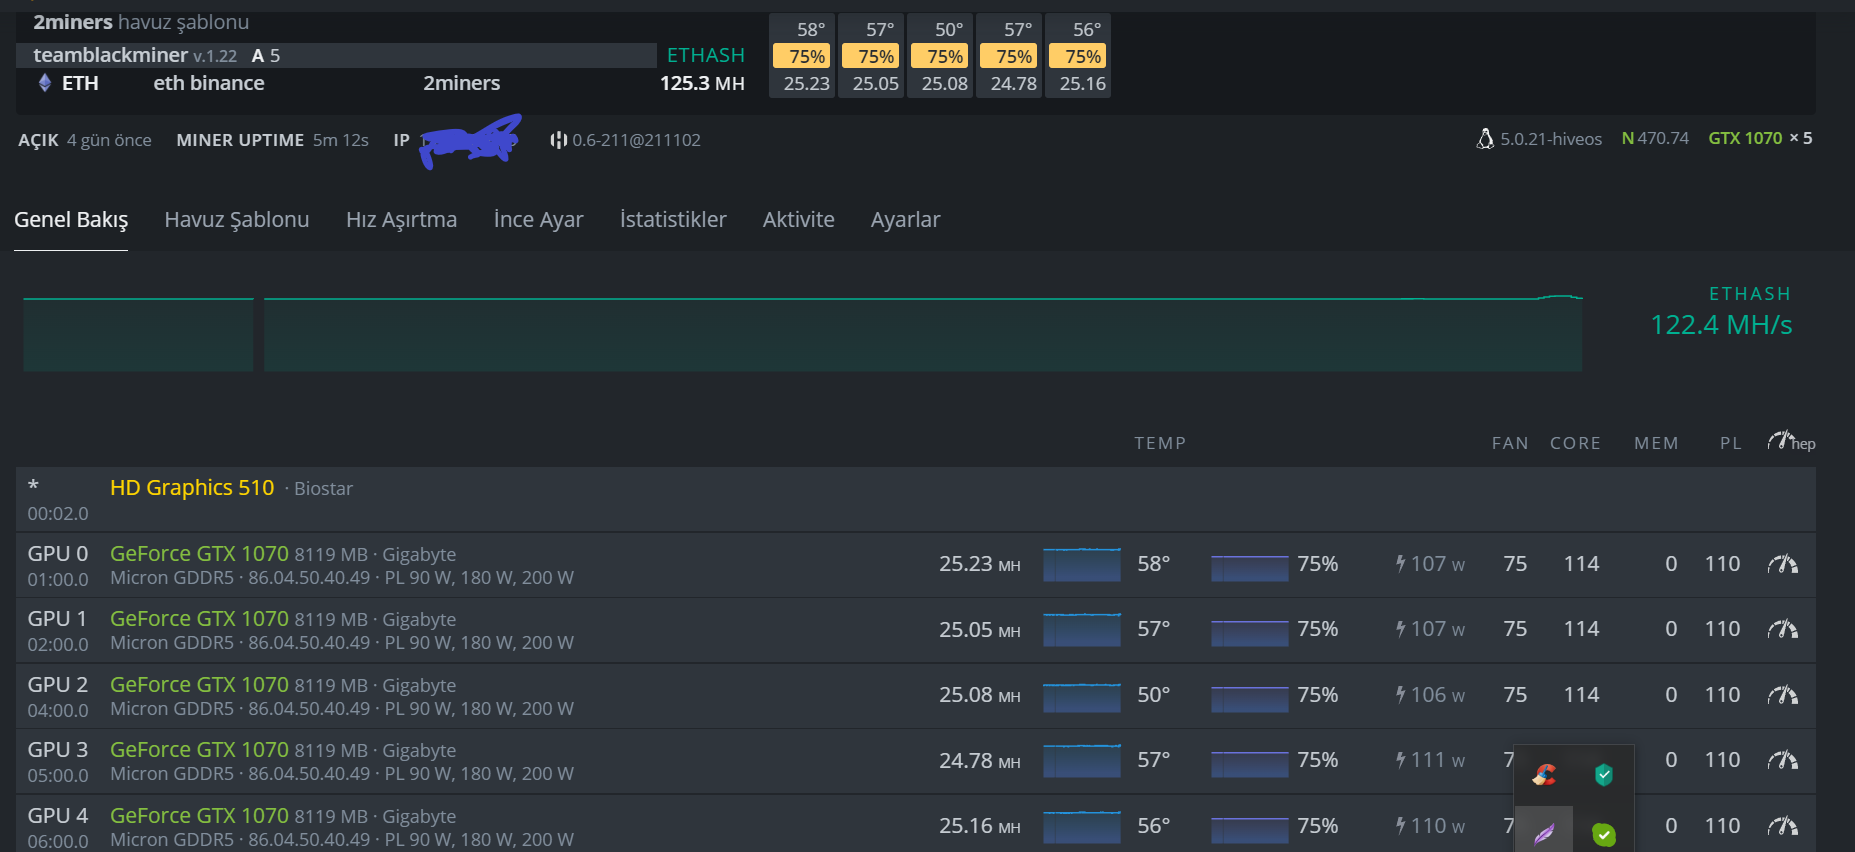Click the TEMP column header

click(1160, 443)
